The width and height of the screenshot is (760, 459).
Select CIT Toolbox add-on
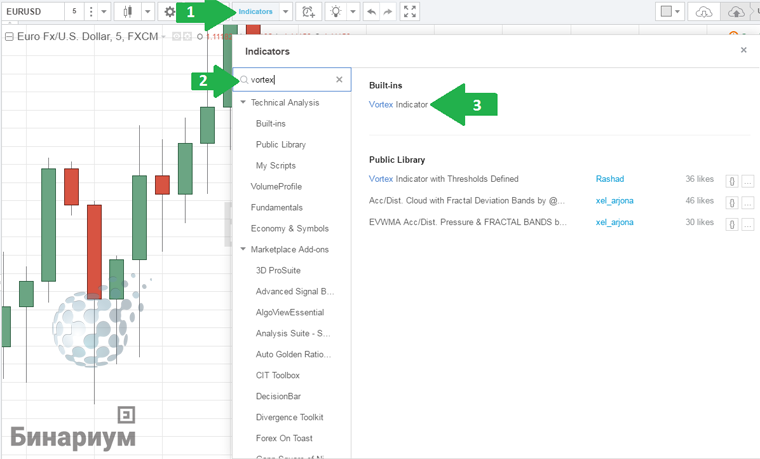[277, 375]
